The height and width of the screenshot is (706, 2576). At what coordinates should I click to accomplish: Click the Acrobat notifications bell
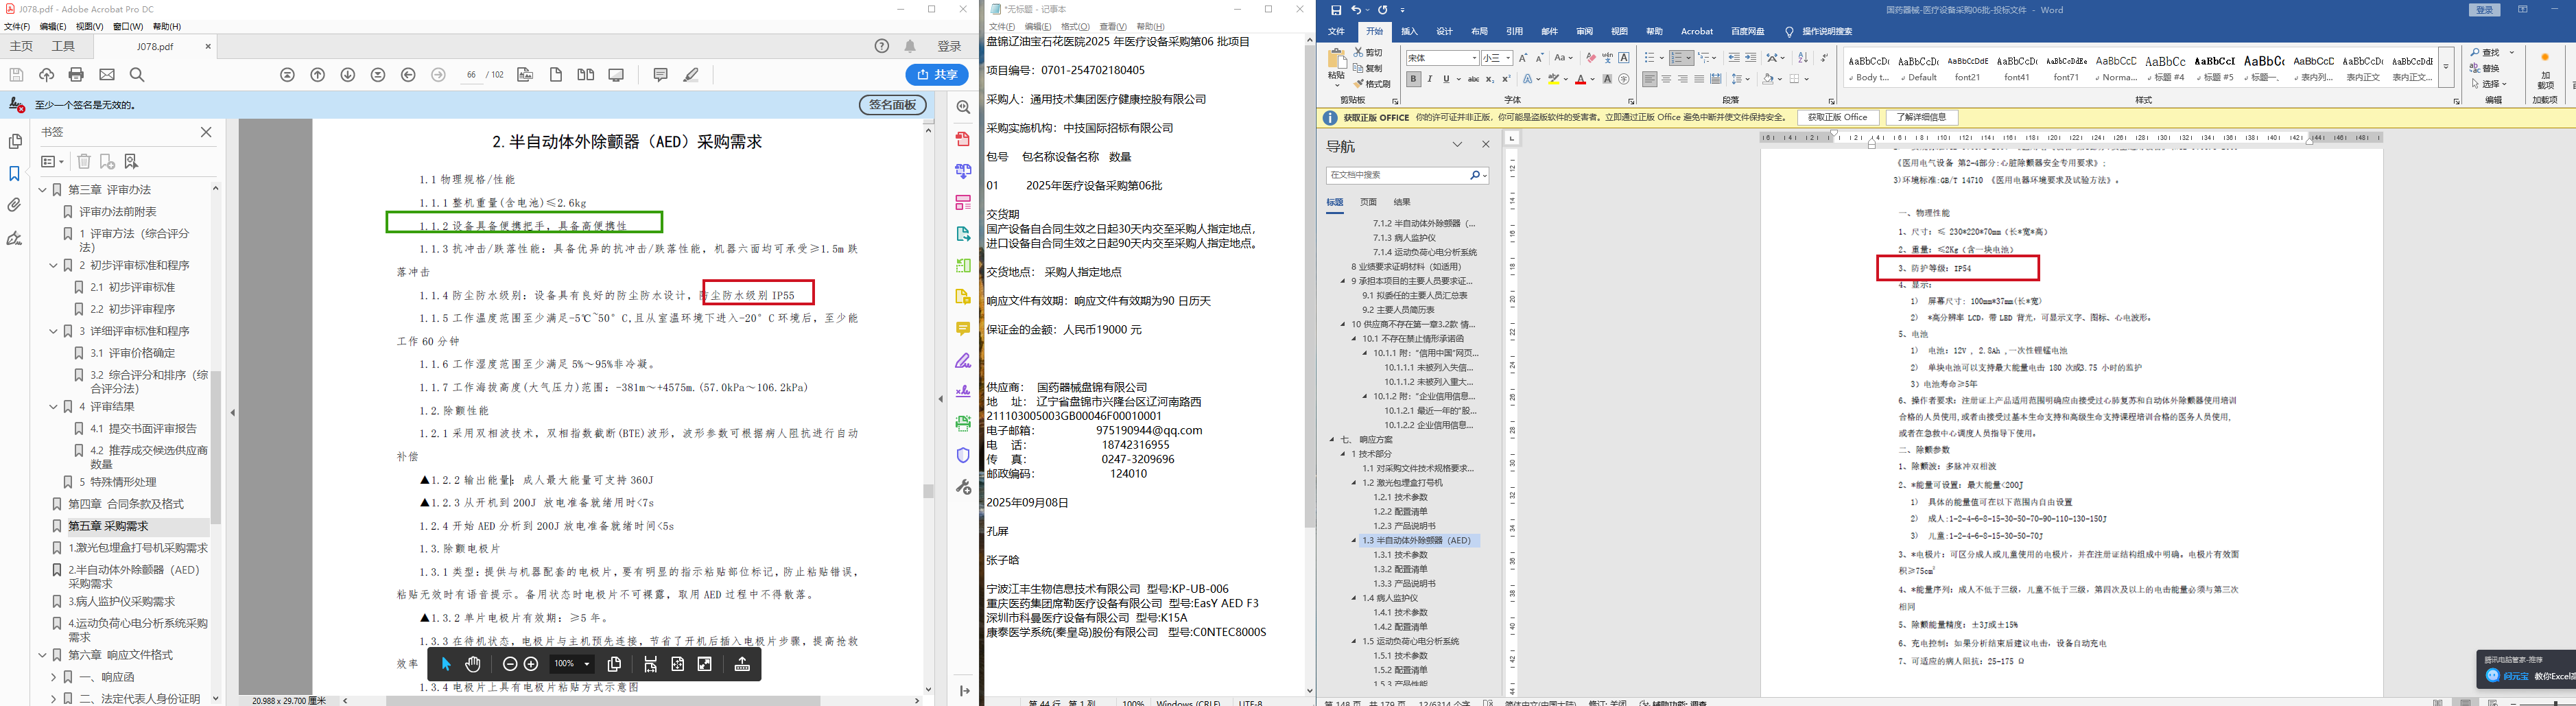[x=910, y=46]
